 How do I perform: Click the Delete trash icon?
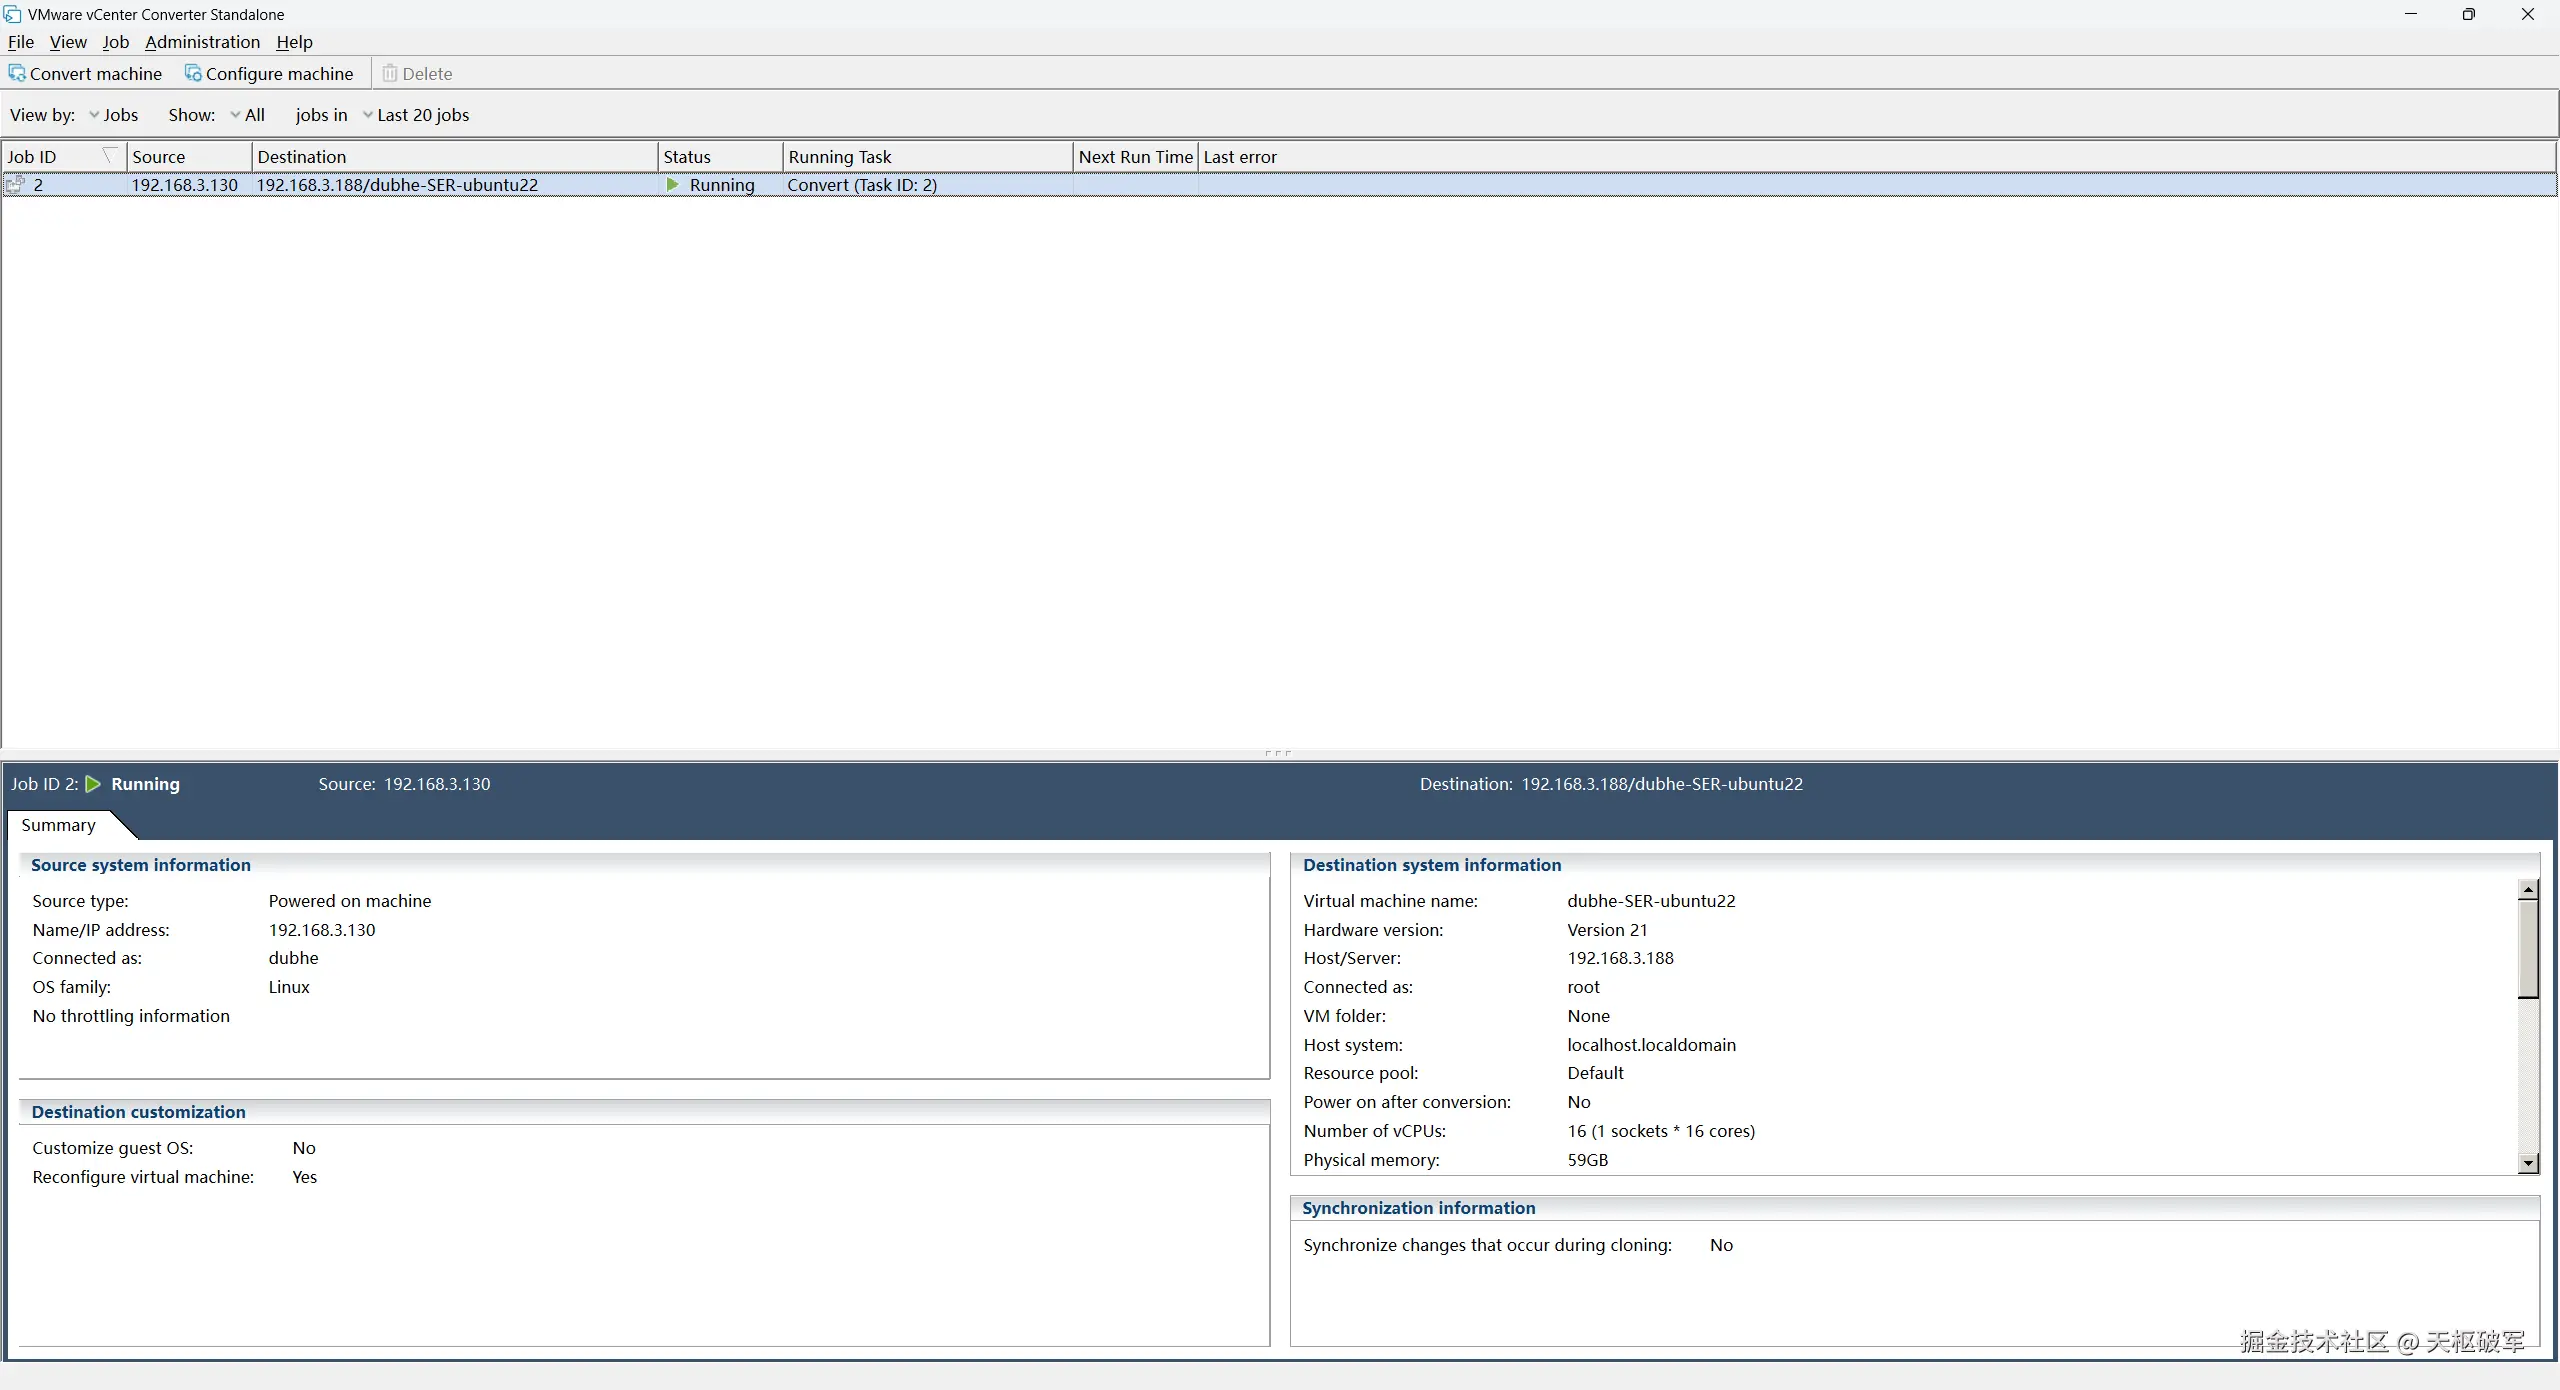click(390, 73)
